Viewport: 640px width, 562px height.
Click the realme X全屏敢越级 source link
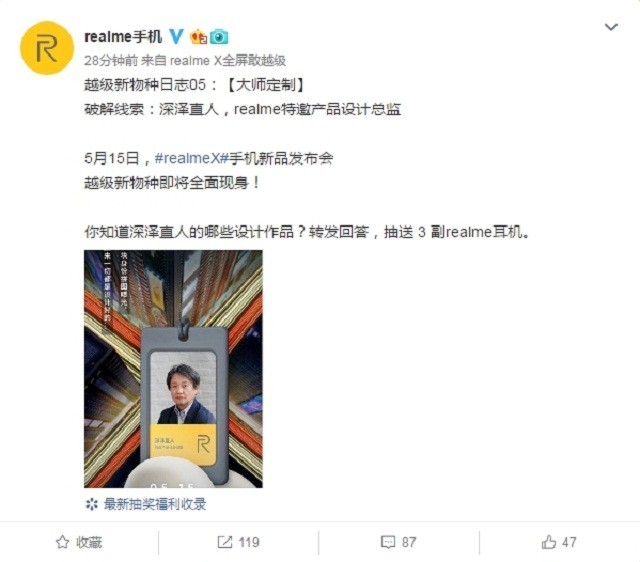click(228, 60)
